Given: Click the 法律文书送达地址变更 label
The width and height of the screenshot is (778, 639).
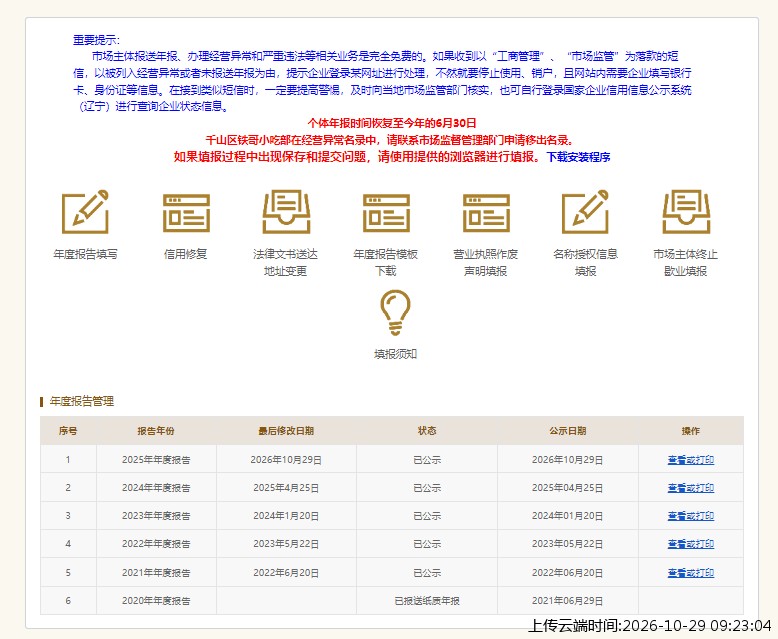Looking at the screenshot, I should 285,262.
